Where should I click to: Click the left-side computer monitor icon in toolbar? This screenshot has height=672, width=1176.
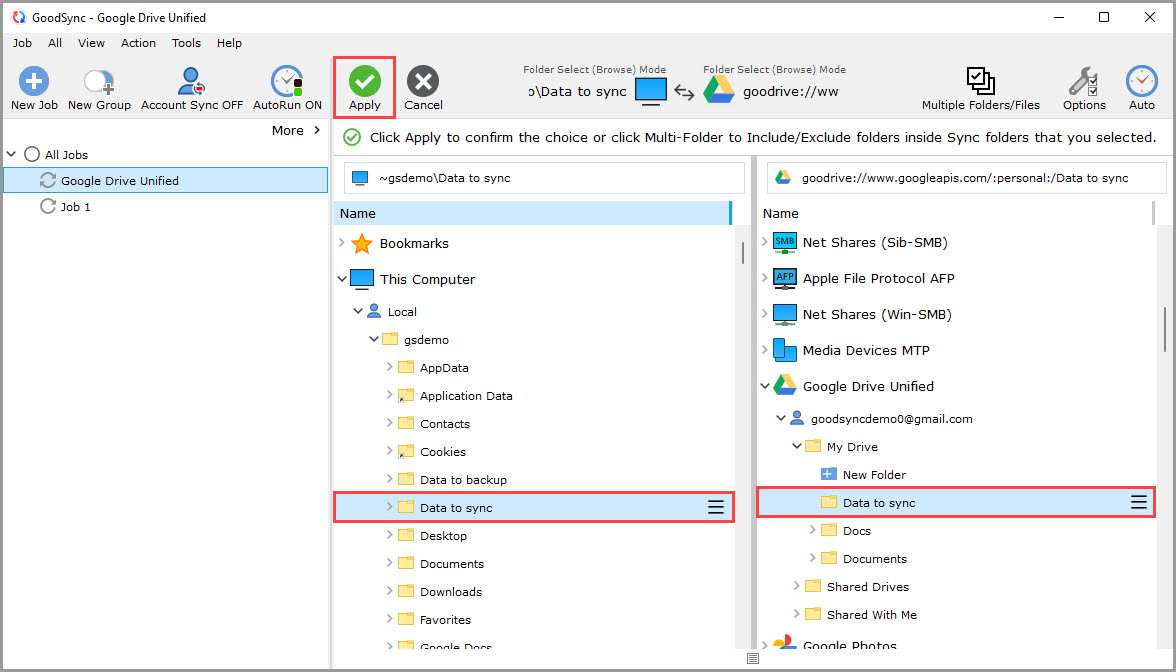pos(650,92)
